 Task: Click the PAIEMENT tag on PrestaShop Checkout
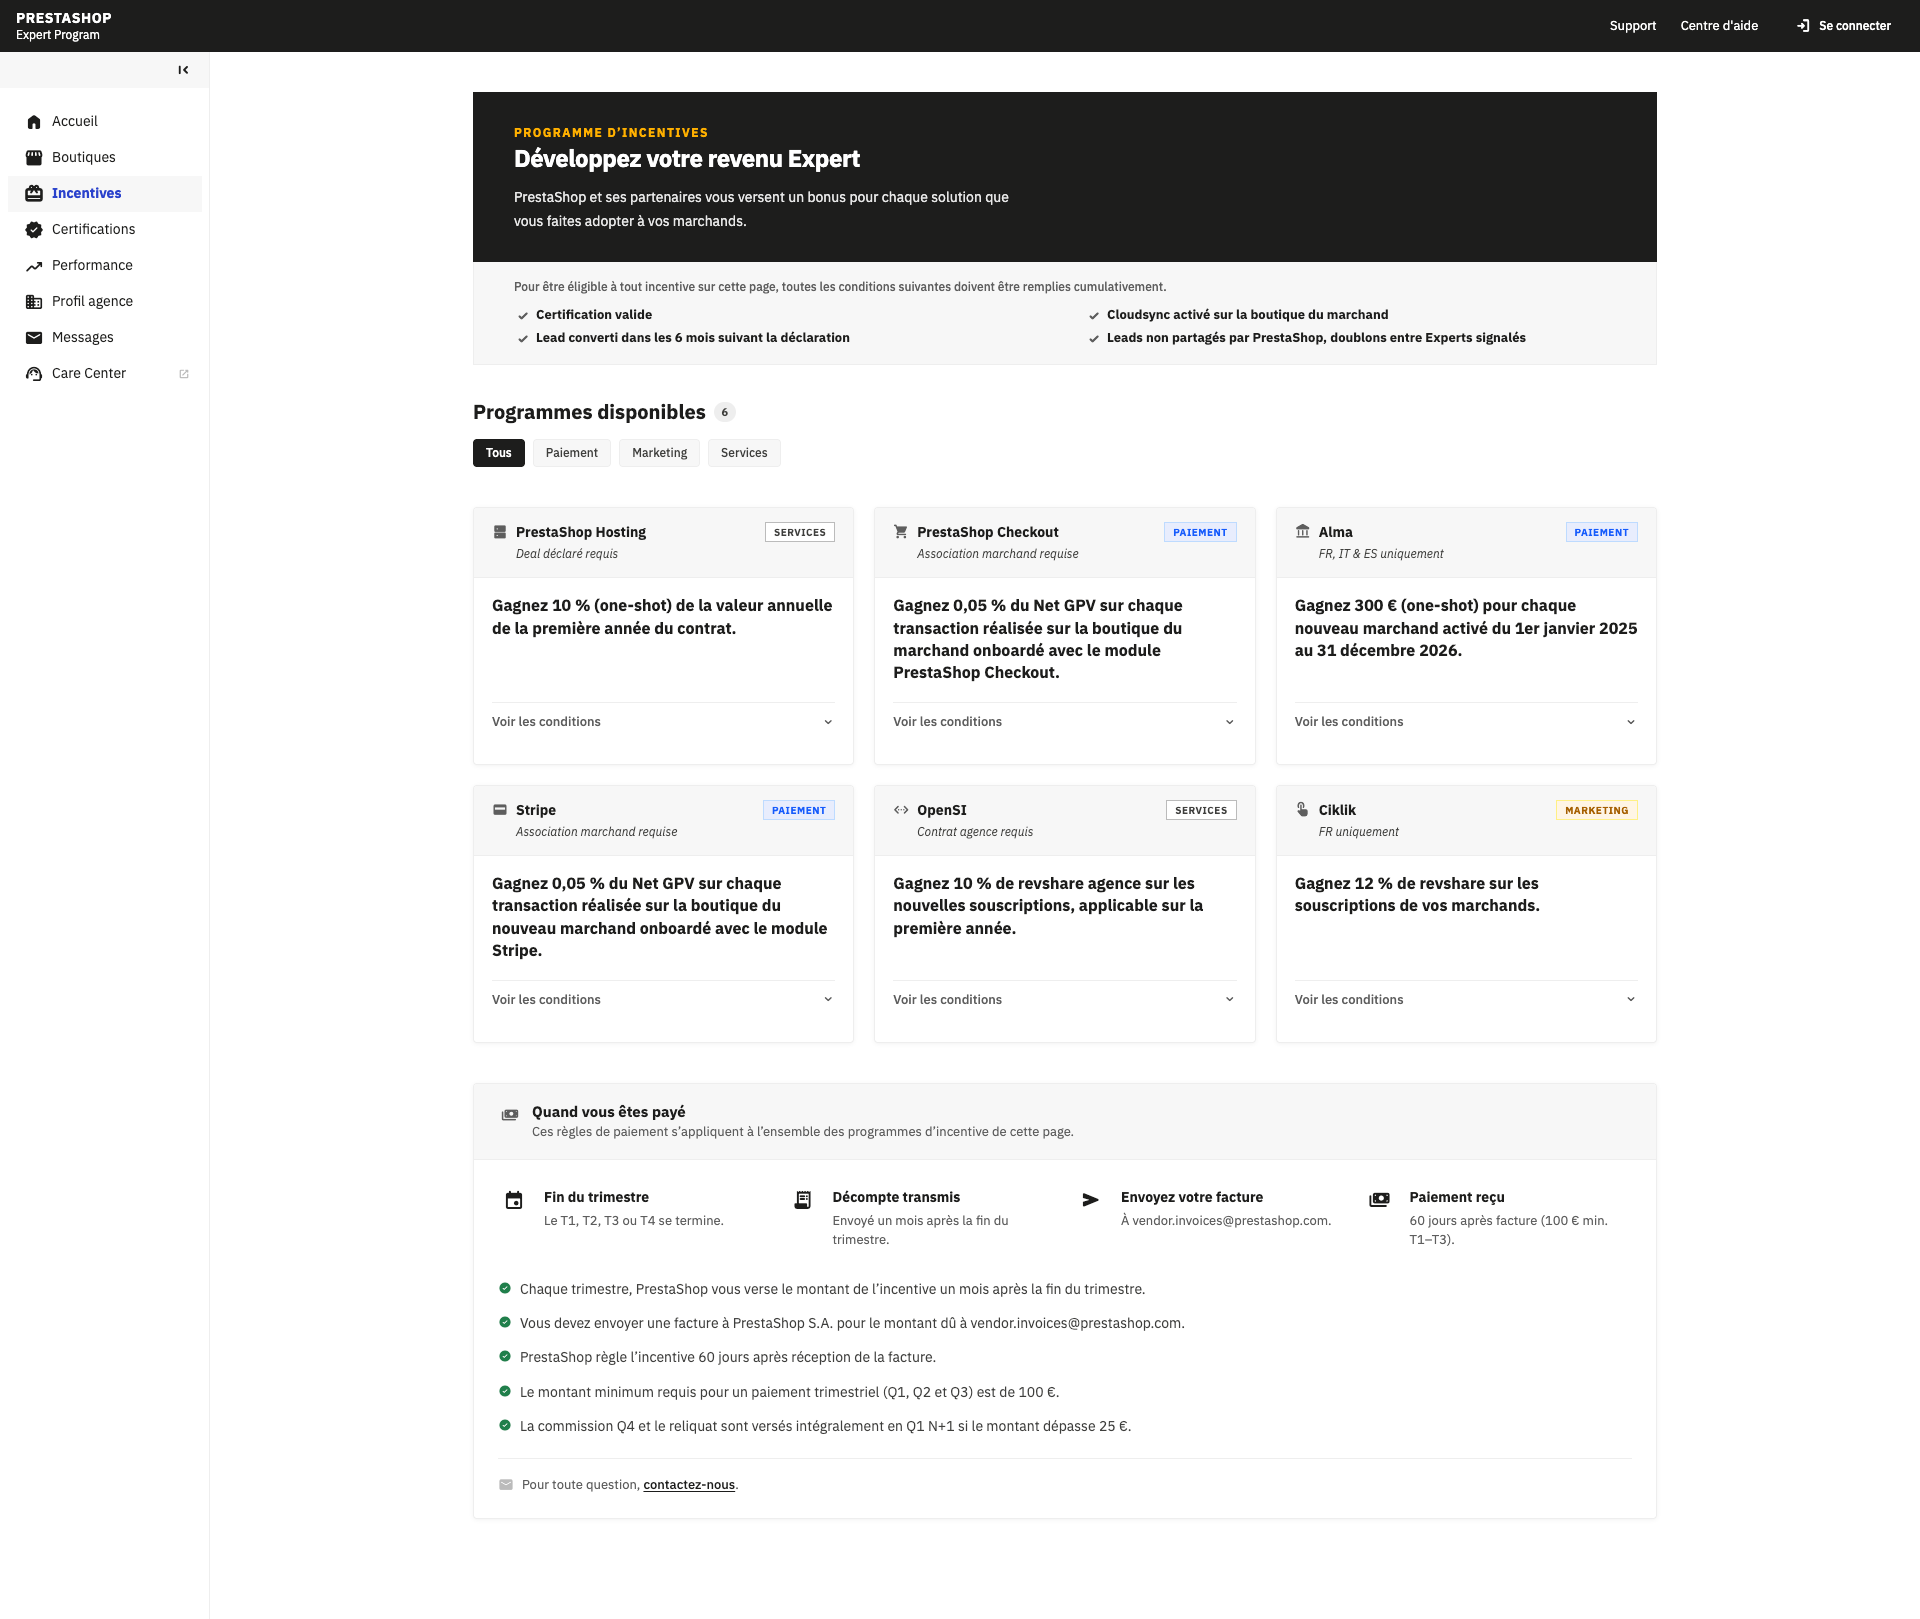point(1200,532)
